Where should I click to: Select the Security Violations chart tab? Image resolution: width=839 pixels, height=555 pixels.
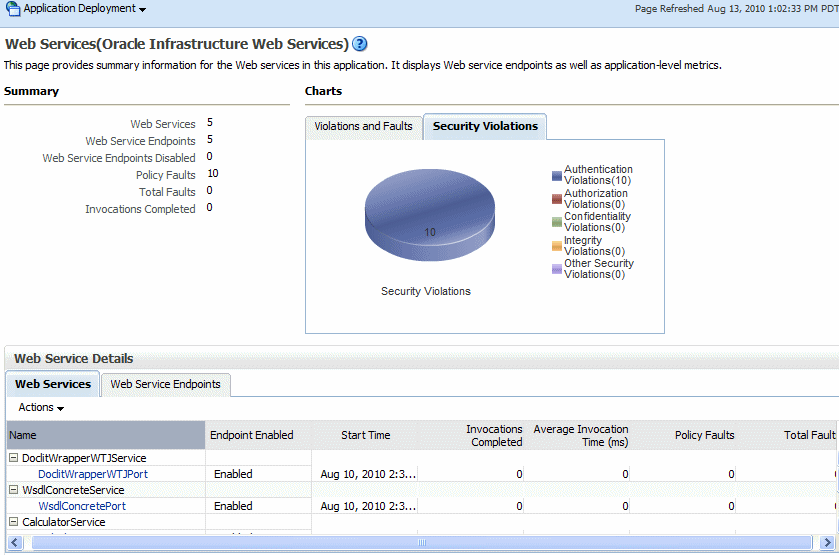pyautogui.click(x=485, y=126)
